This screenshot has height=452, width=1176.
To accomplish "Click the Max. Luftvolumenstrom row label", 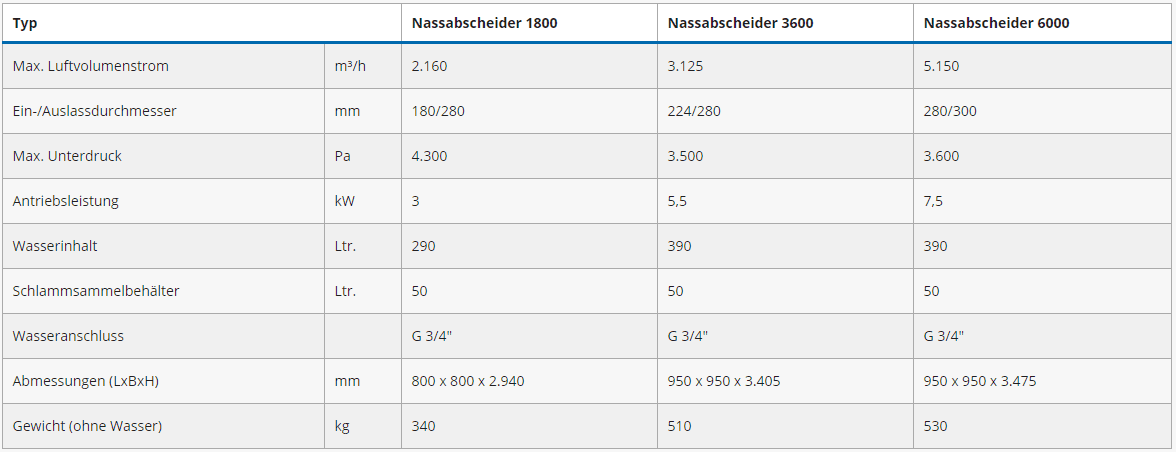I will [91, 66].
